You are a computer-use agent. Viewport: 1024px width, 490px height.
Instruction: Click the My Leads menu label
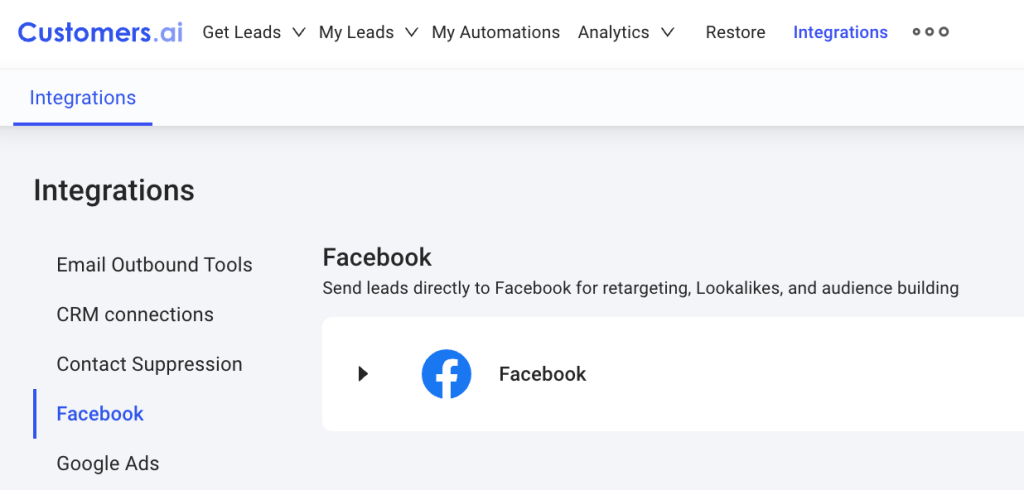357,32
